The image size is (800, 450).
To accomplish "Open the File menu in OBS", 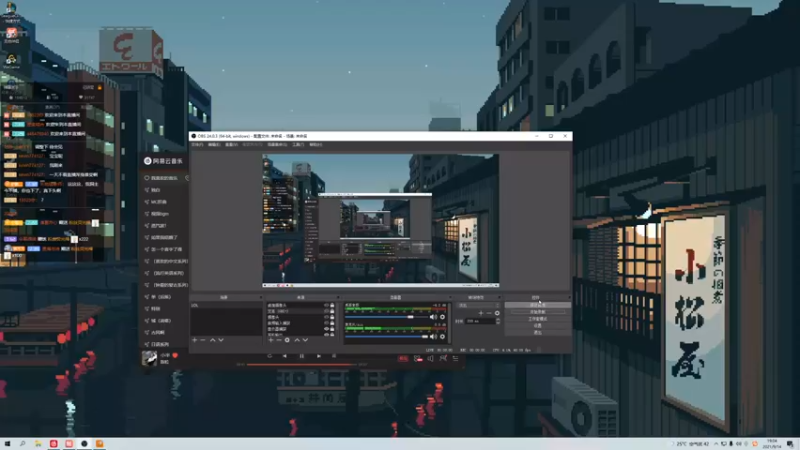I will 197,145.
